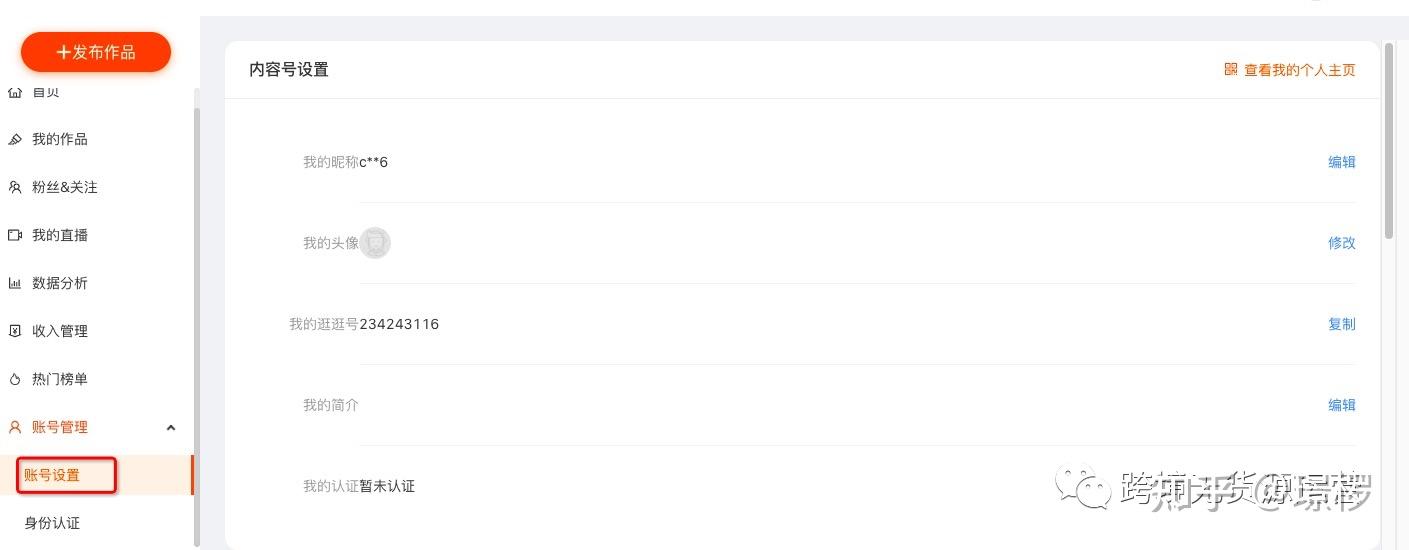Click the 我的作品 pen icon
Image resolution: width=1409 pixels, height=550 pixels.
(15, 140)
